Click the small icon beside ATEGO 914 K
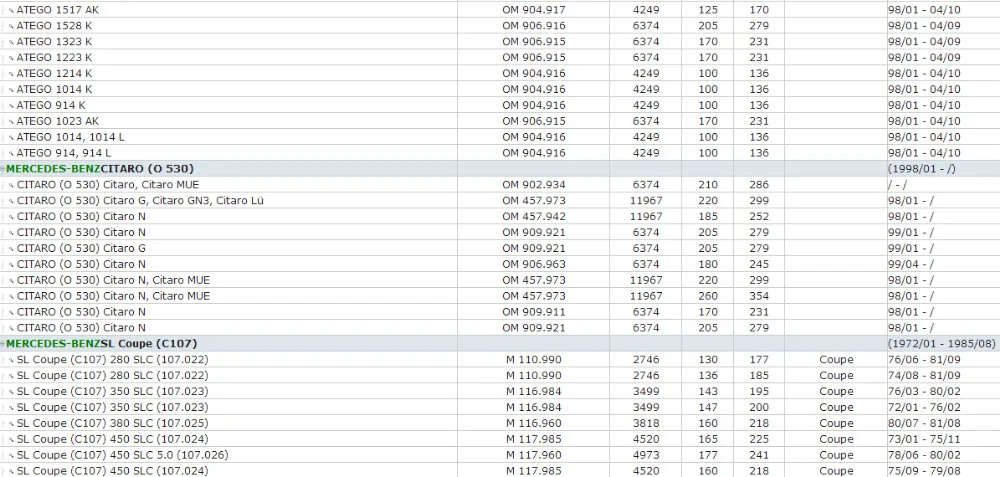Viewport: 1000px width, 477px height. click(x=11, y=106)
